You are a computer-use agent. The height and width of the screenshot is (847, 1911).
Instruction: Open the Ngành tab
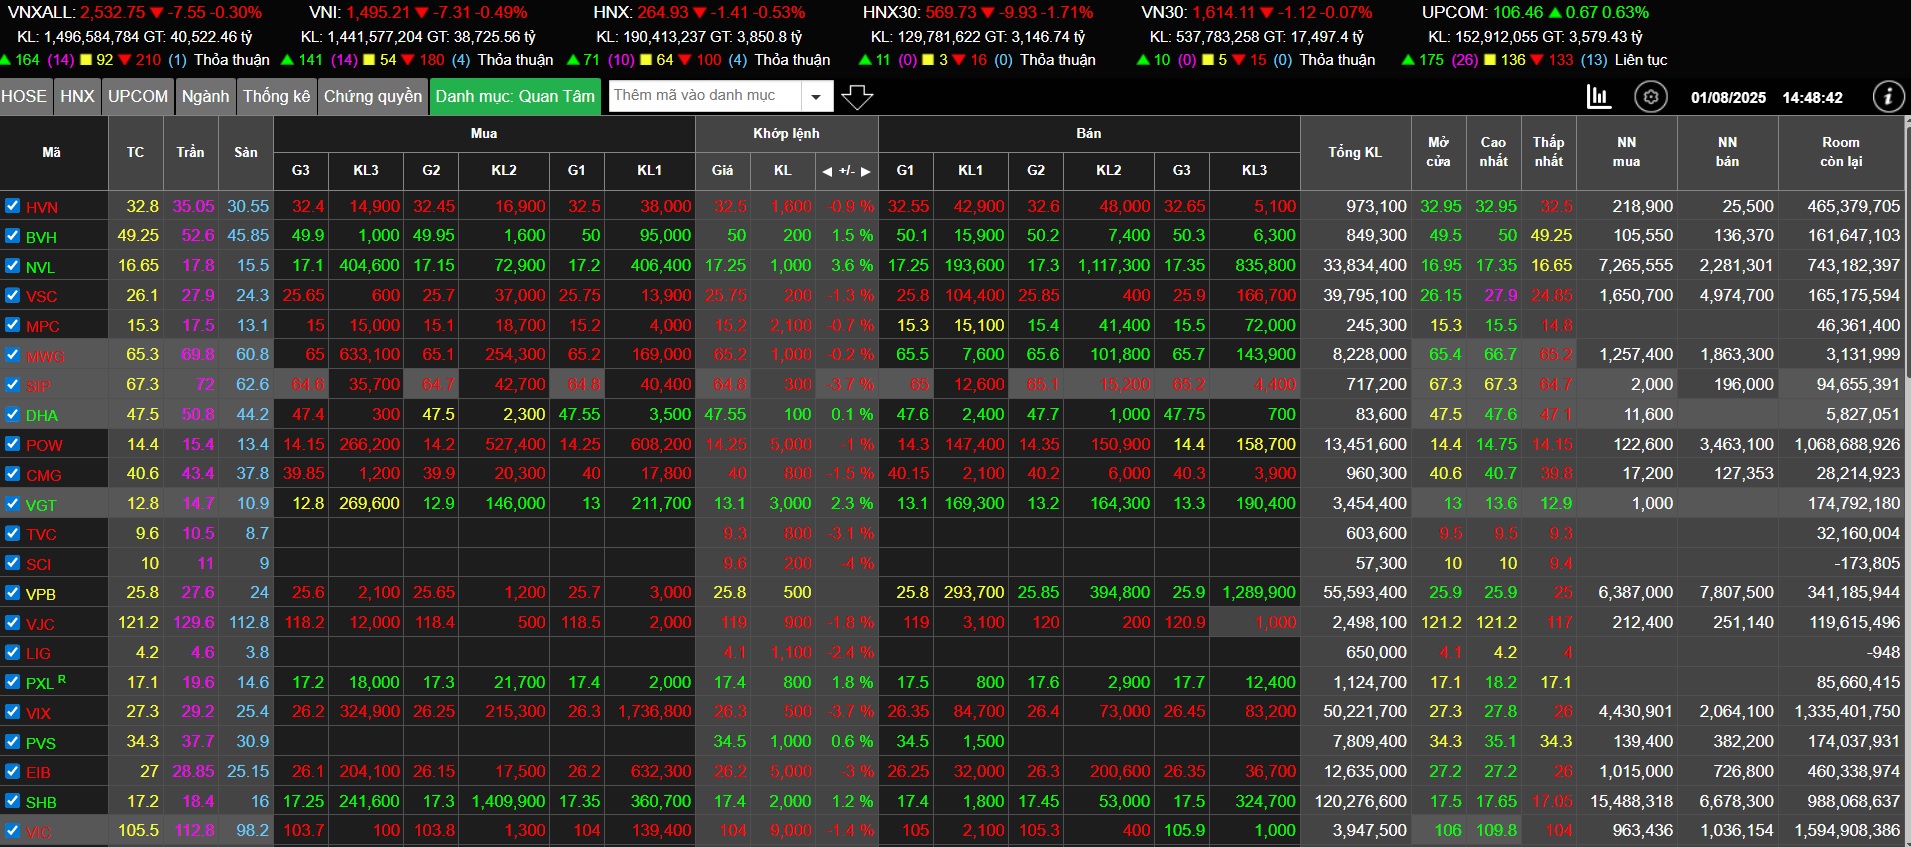(x=205, y=97)
